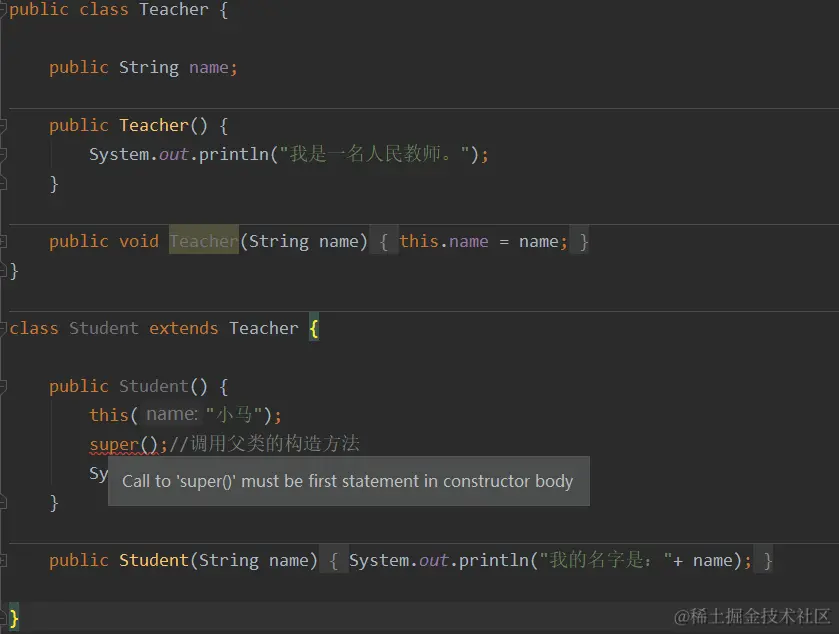Click the extends Teacher keyword
The image size is (839, 634).
pos(183,328)
